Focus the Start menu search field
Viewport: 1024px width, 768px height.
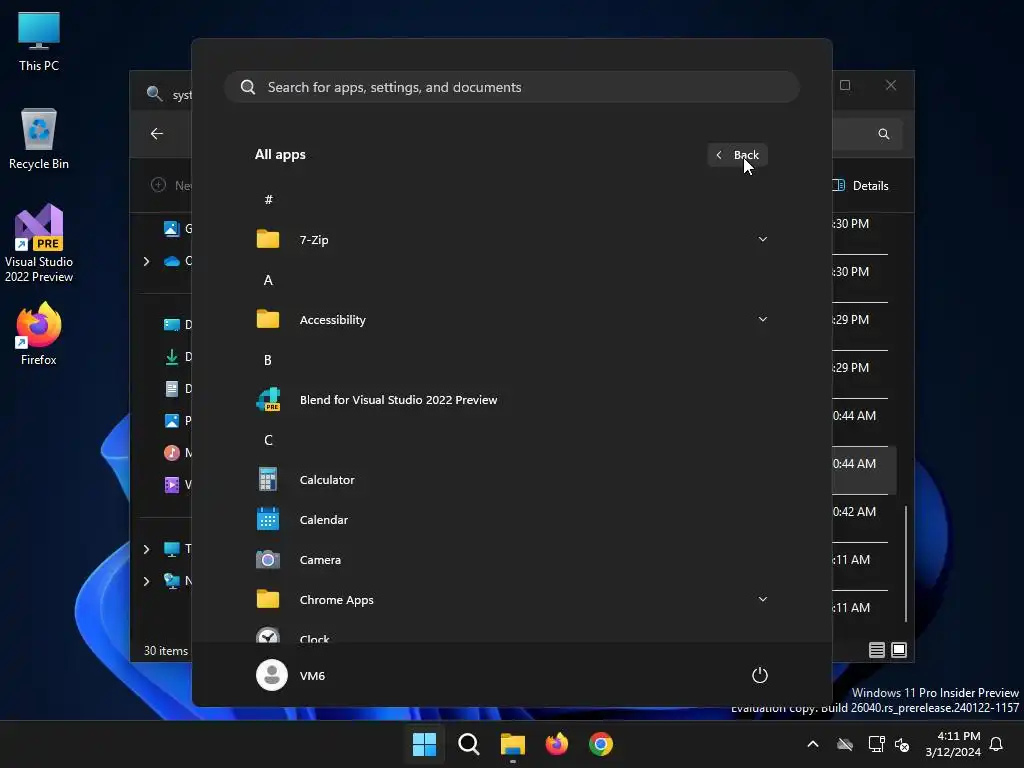click(512, 87)
